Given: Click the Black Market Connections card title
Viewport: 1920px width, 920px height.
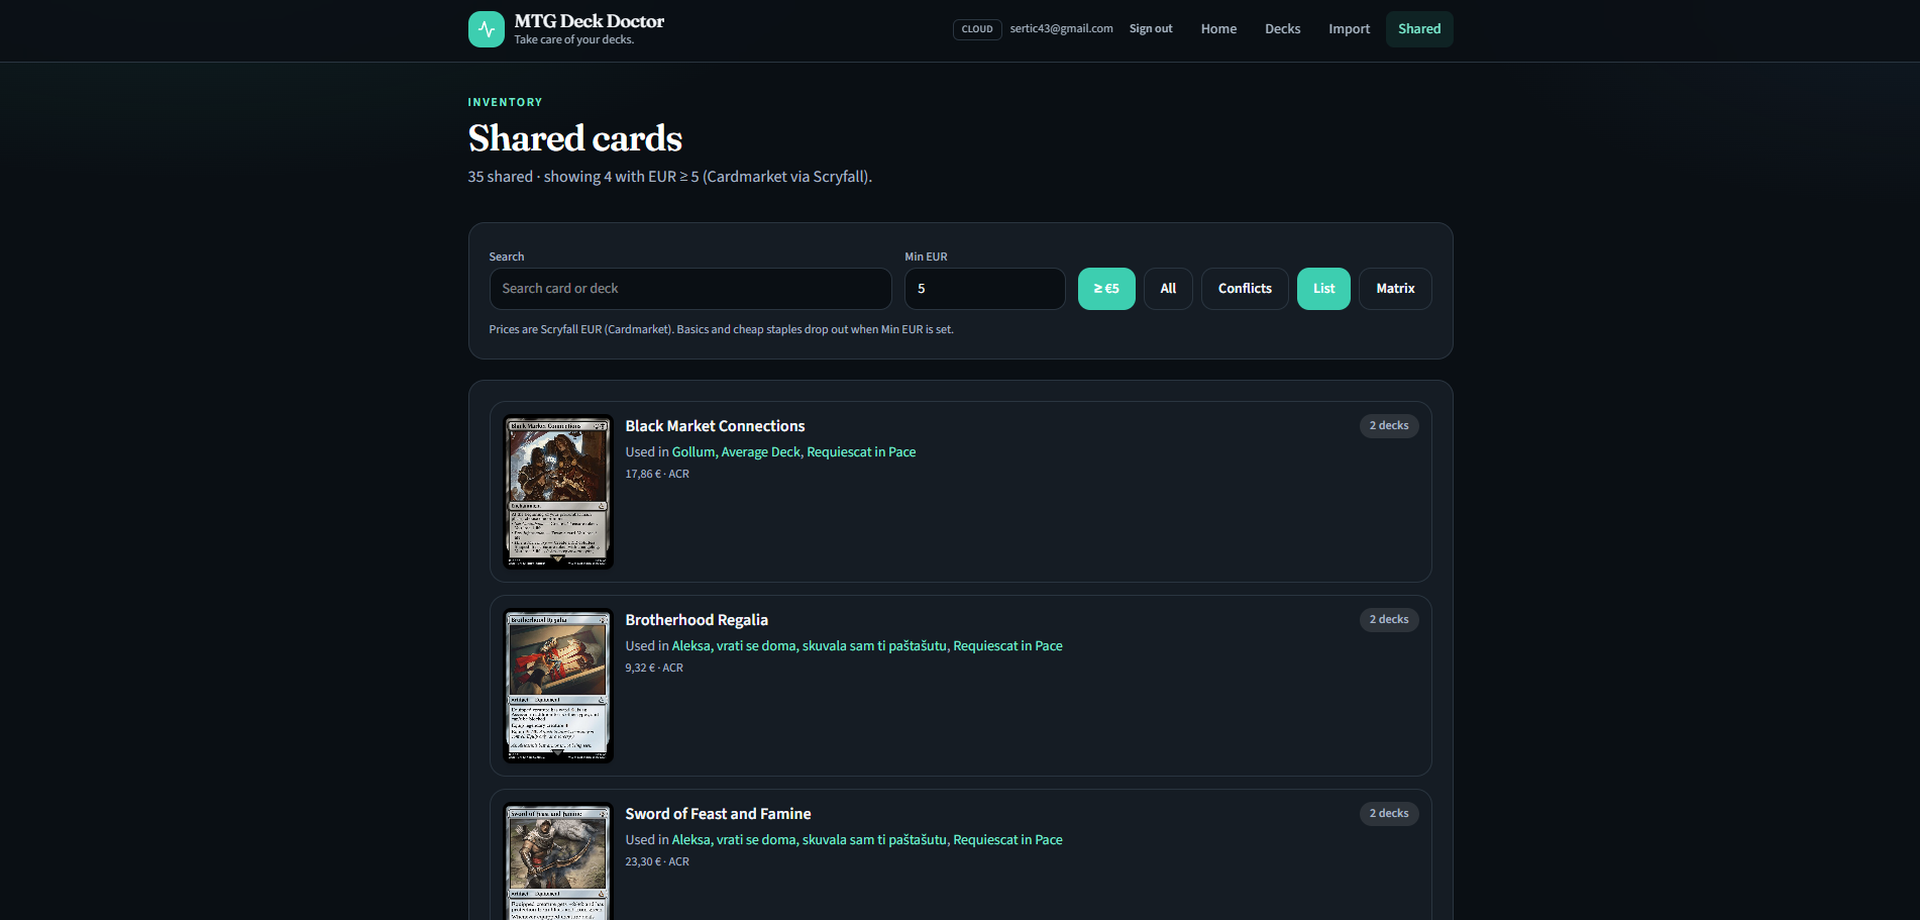Looking at the screenshot, I should [715, 426].
